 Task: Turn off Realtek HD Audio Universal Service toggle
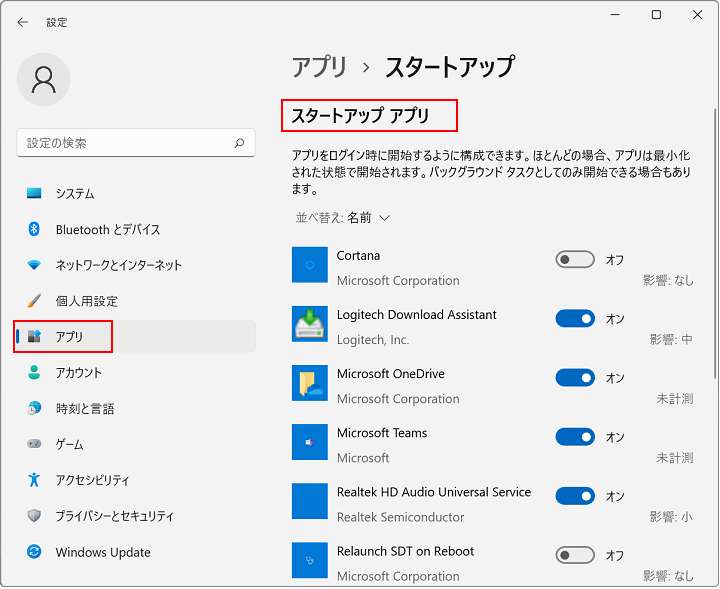click(x=575, y=496)
